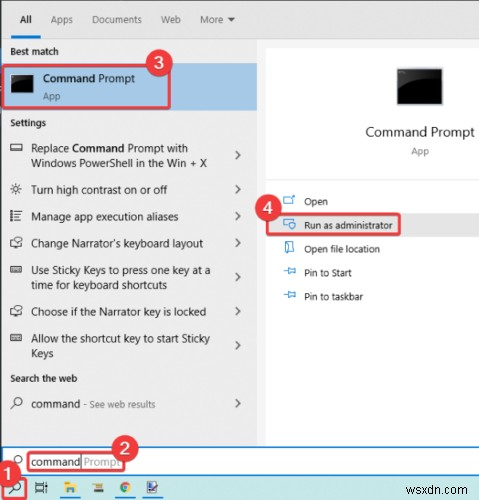Switch to the Apps tab
This screenshot has height=500, width=479.
coord(62,20)
